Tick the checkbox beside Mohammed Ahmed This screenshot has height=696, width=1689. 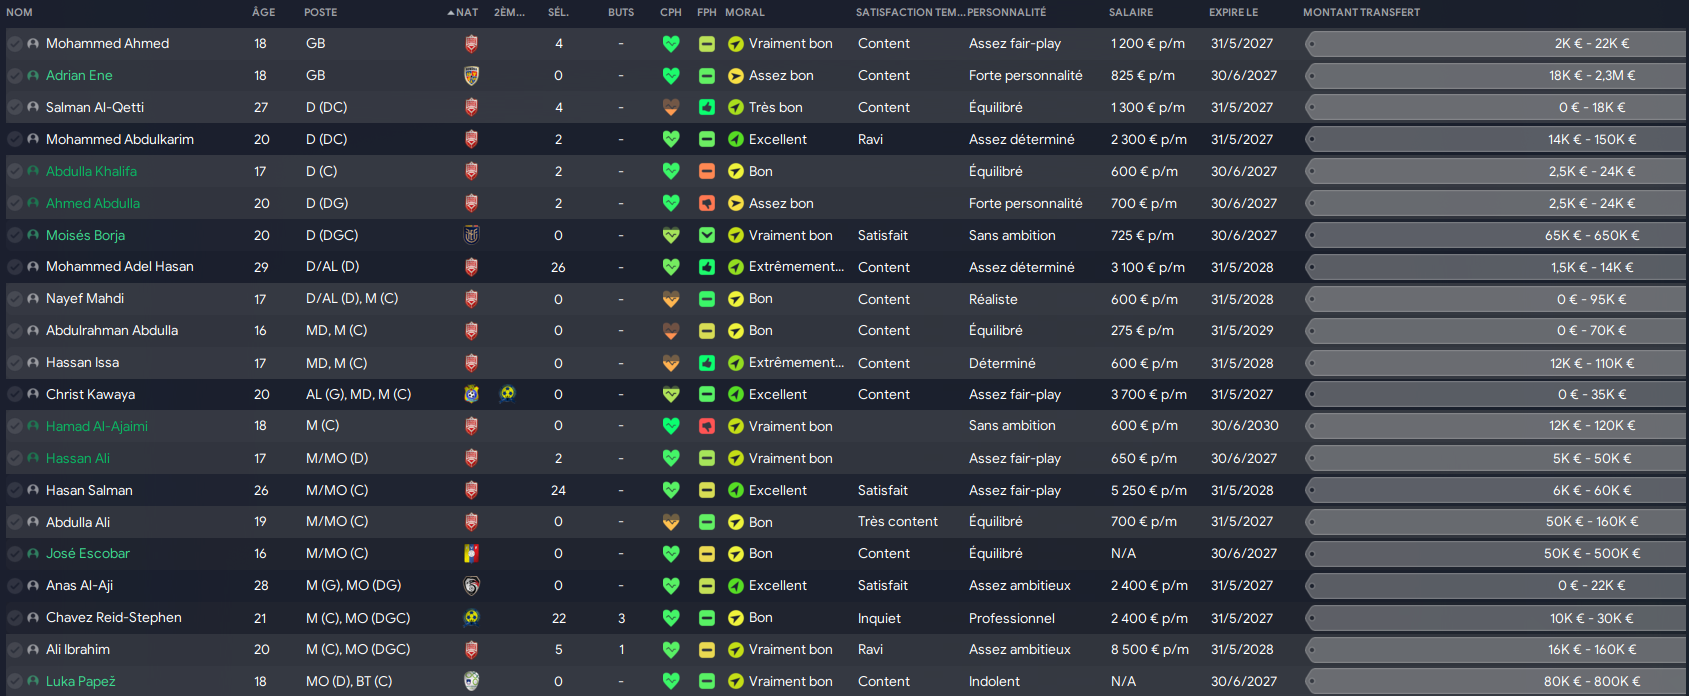[x=14, y=43]
